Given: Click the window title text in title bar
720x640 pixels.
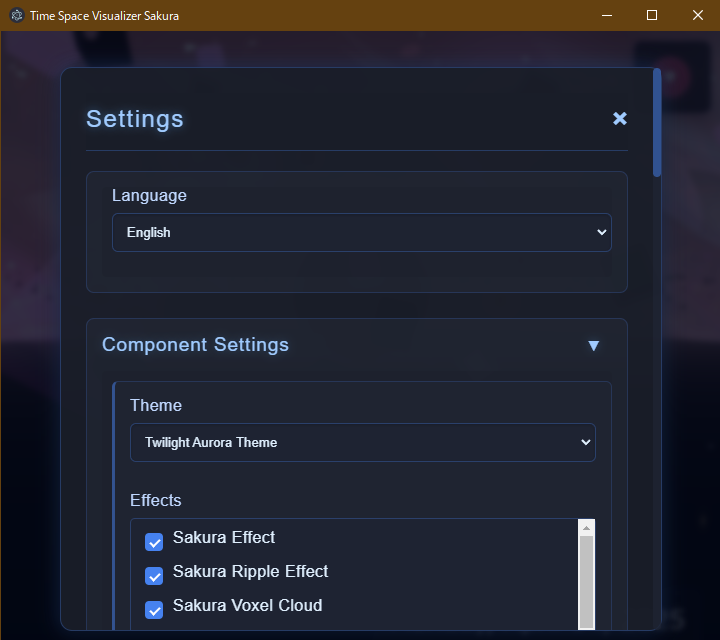Looking at the screenshot, I should click(x=104, y=16).
